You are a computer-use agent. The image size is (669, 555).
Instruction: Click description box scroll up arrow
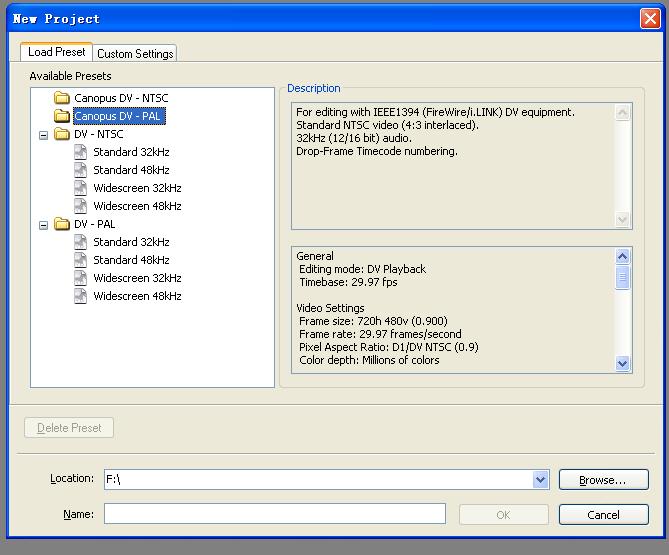[x=622, y=113]
